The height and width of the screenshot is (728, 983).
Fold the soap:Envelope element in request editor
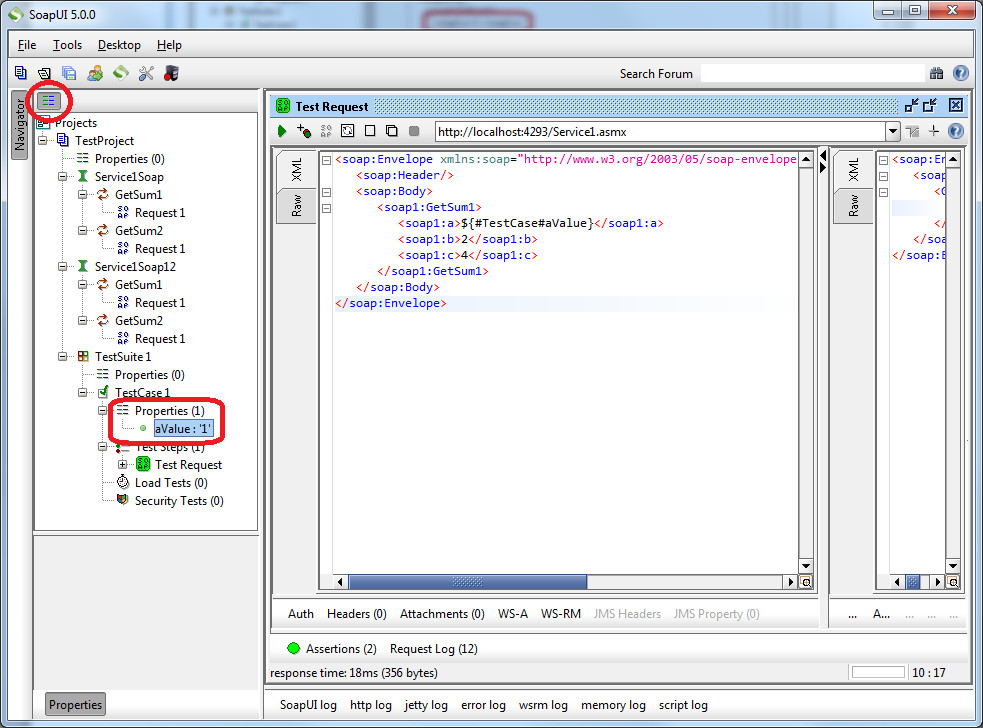[x=327, y=160]
